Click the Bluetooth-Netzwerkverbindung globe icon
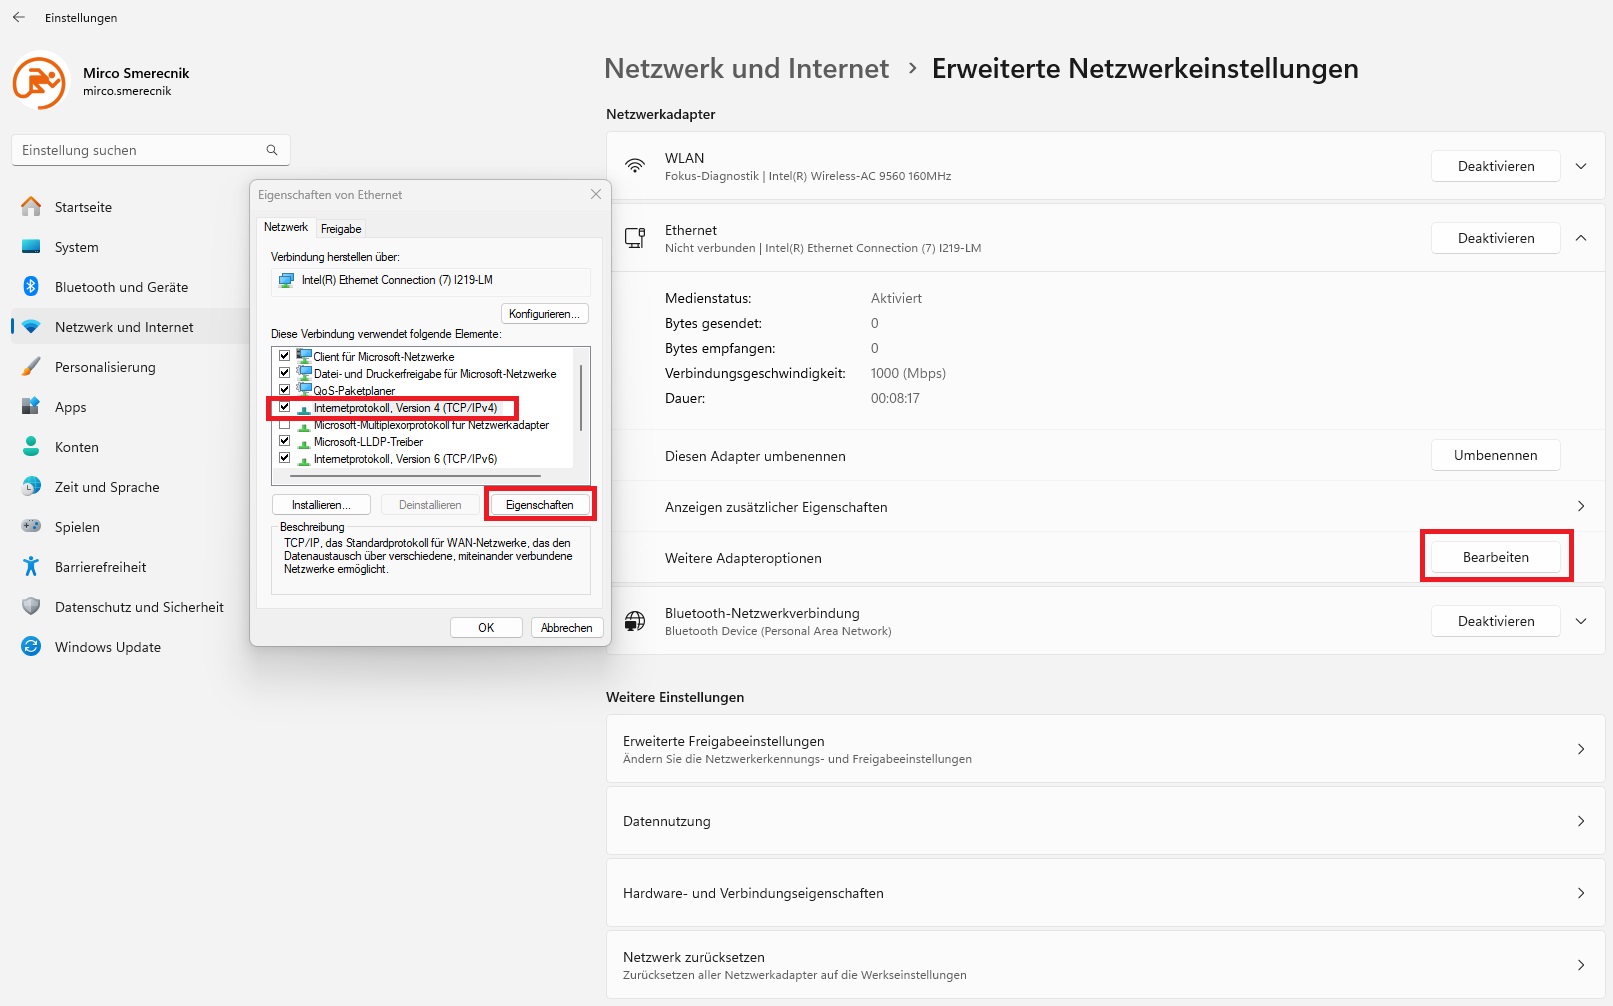 (635, 621)
